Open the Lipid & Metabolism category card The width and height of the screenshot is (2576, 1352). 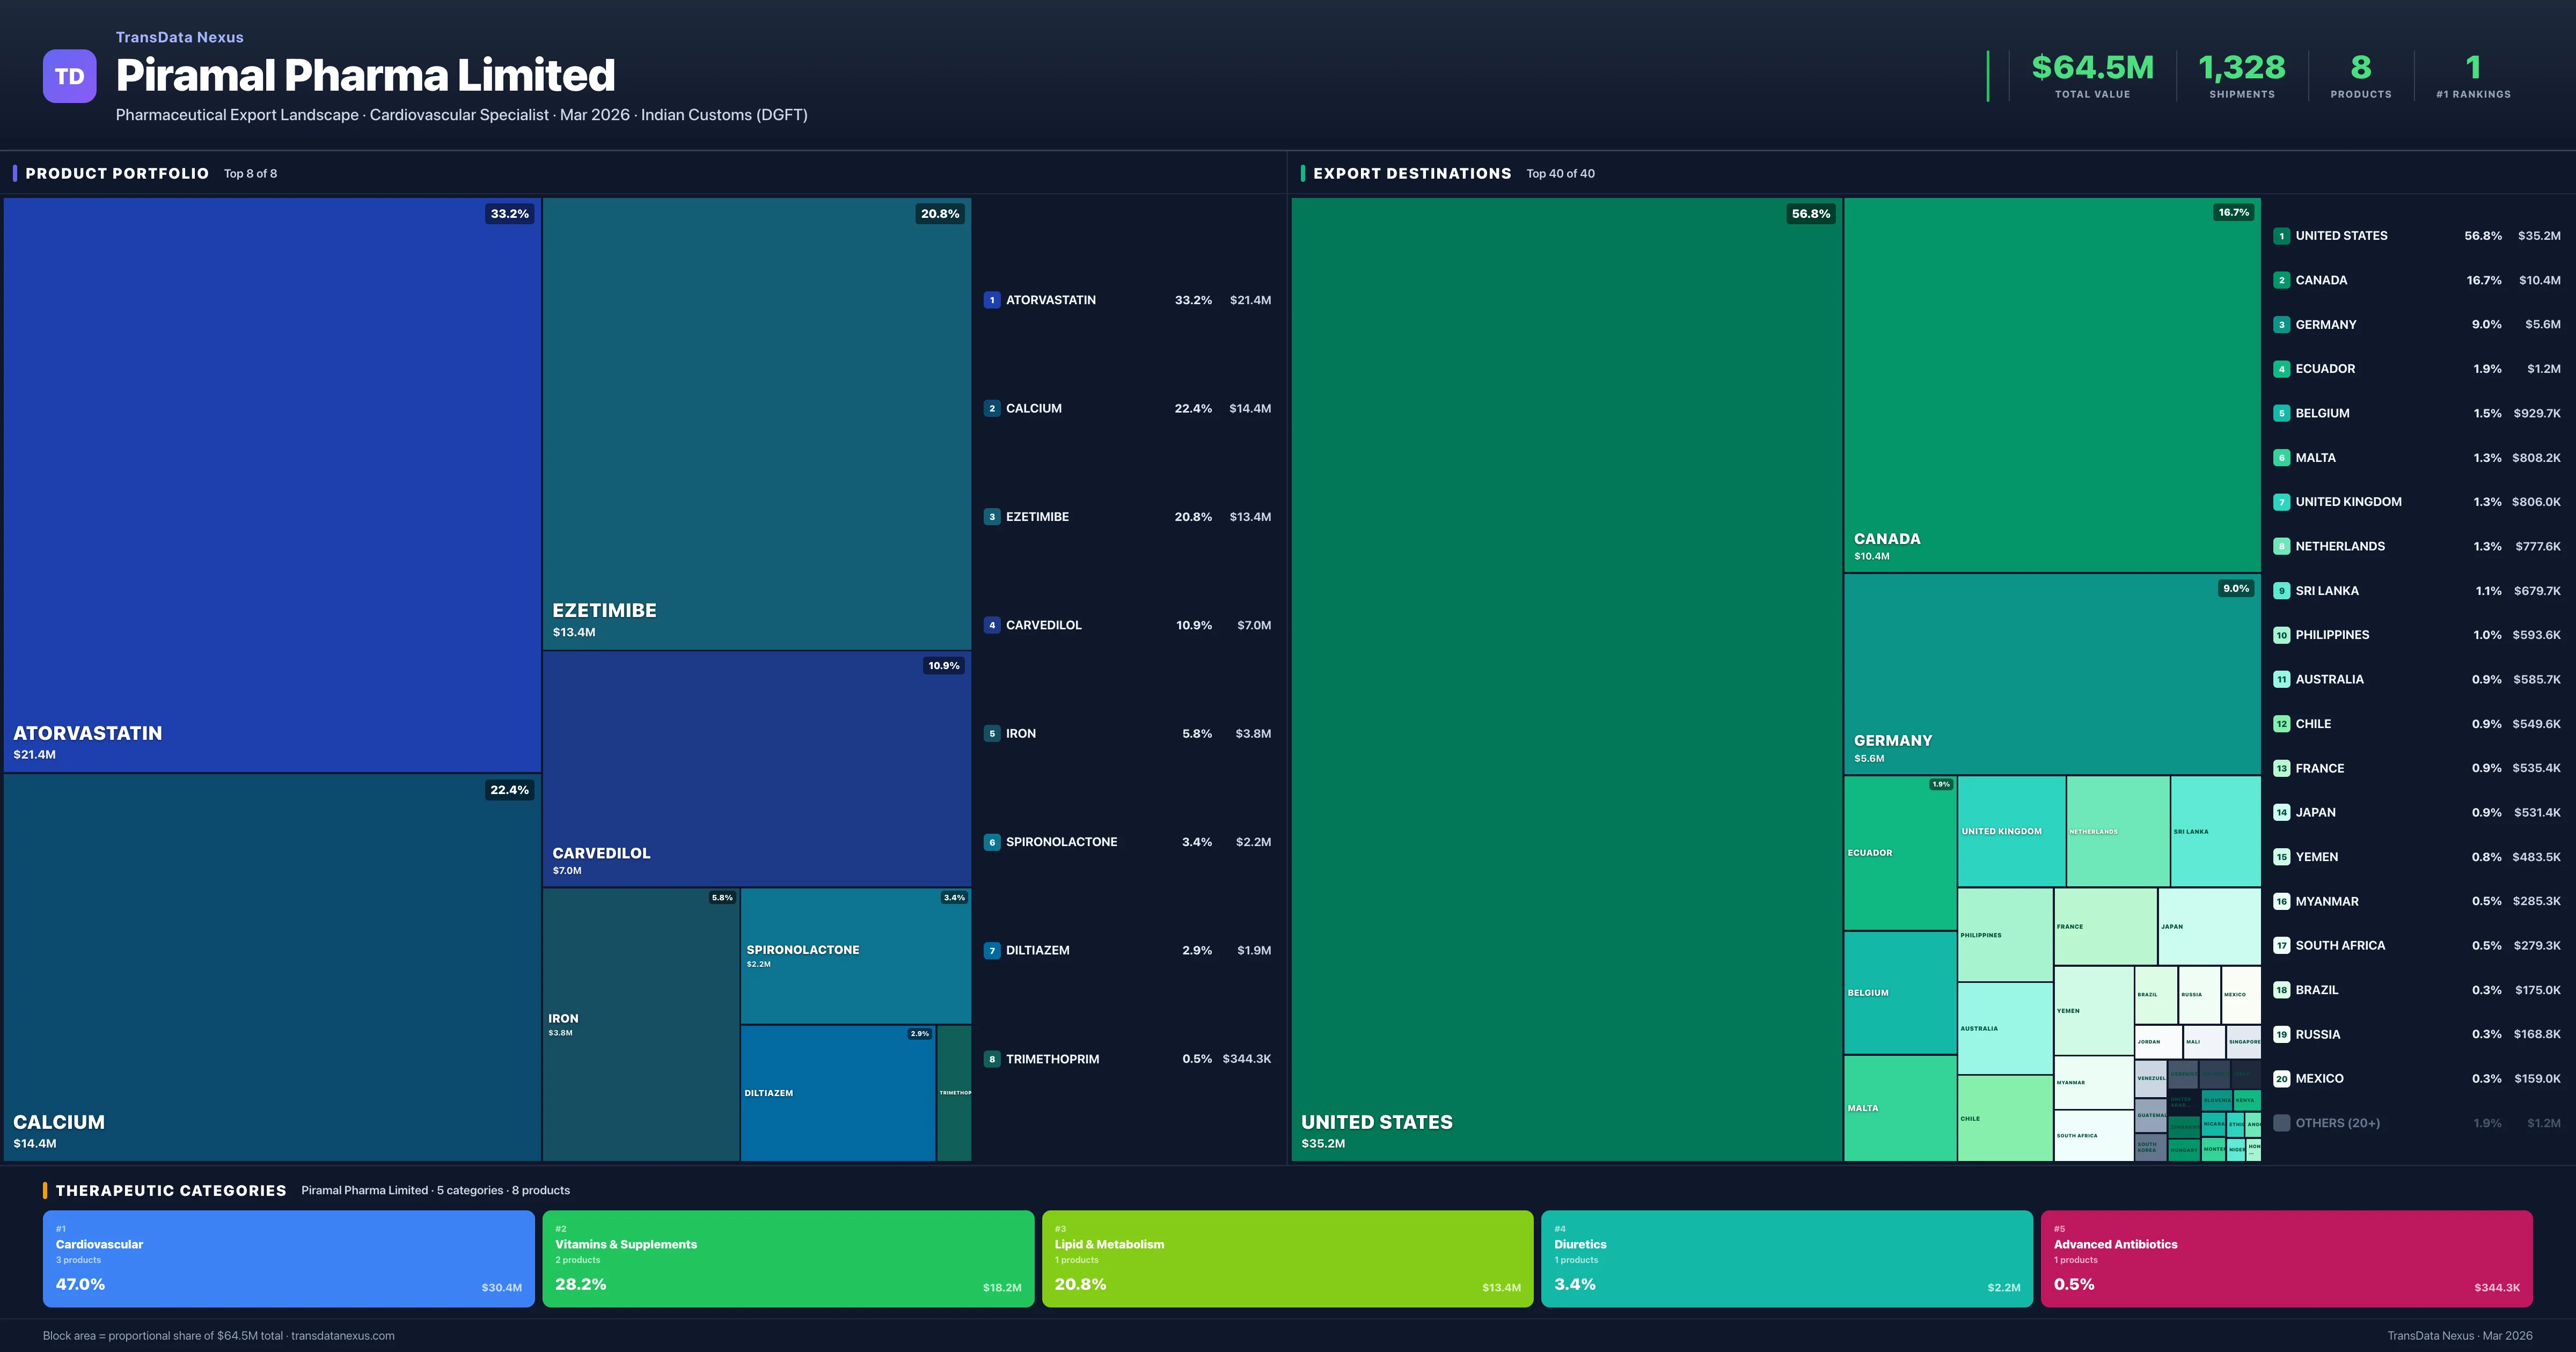pos(1287,1258)
